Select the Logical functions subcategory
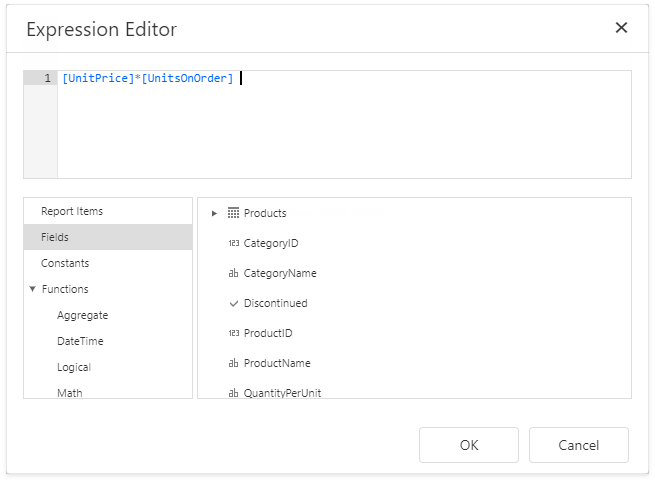Image resolution: width=655 pixels, height=482 pixels. (x=76, y=367)
